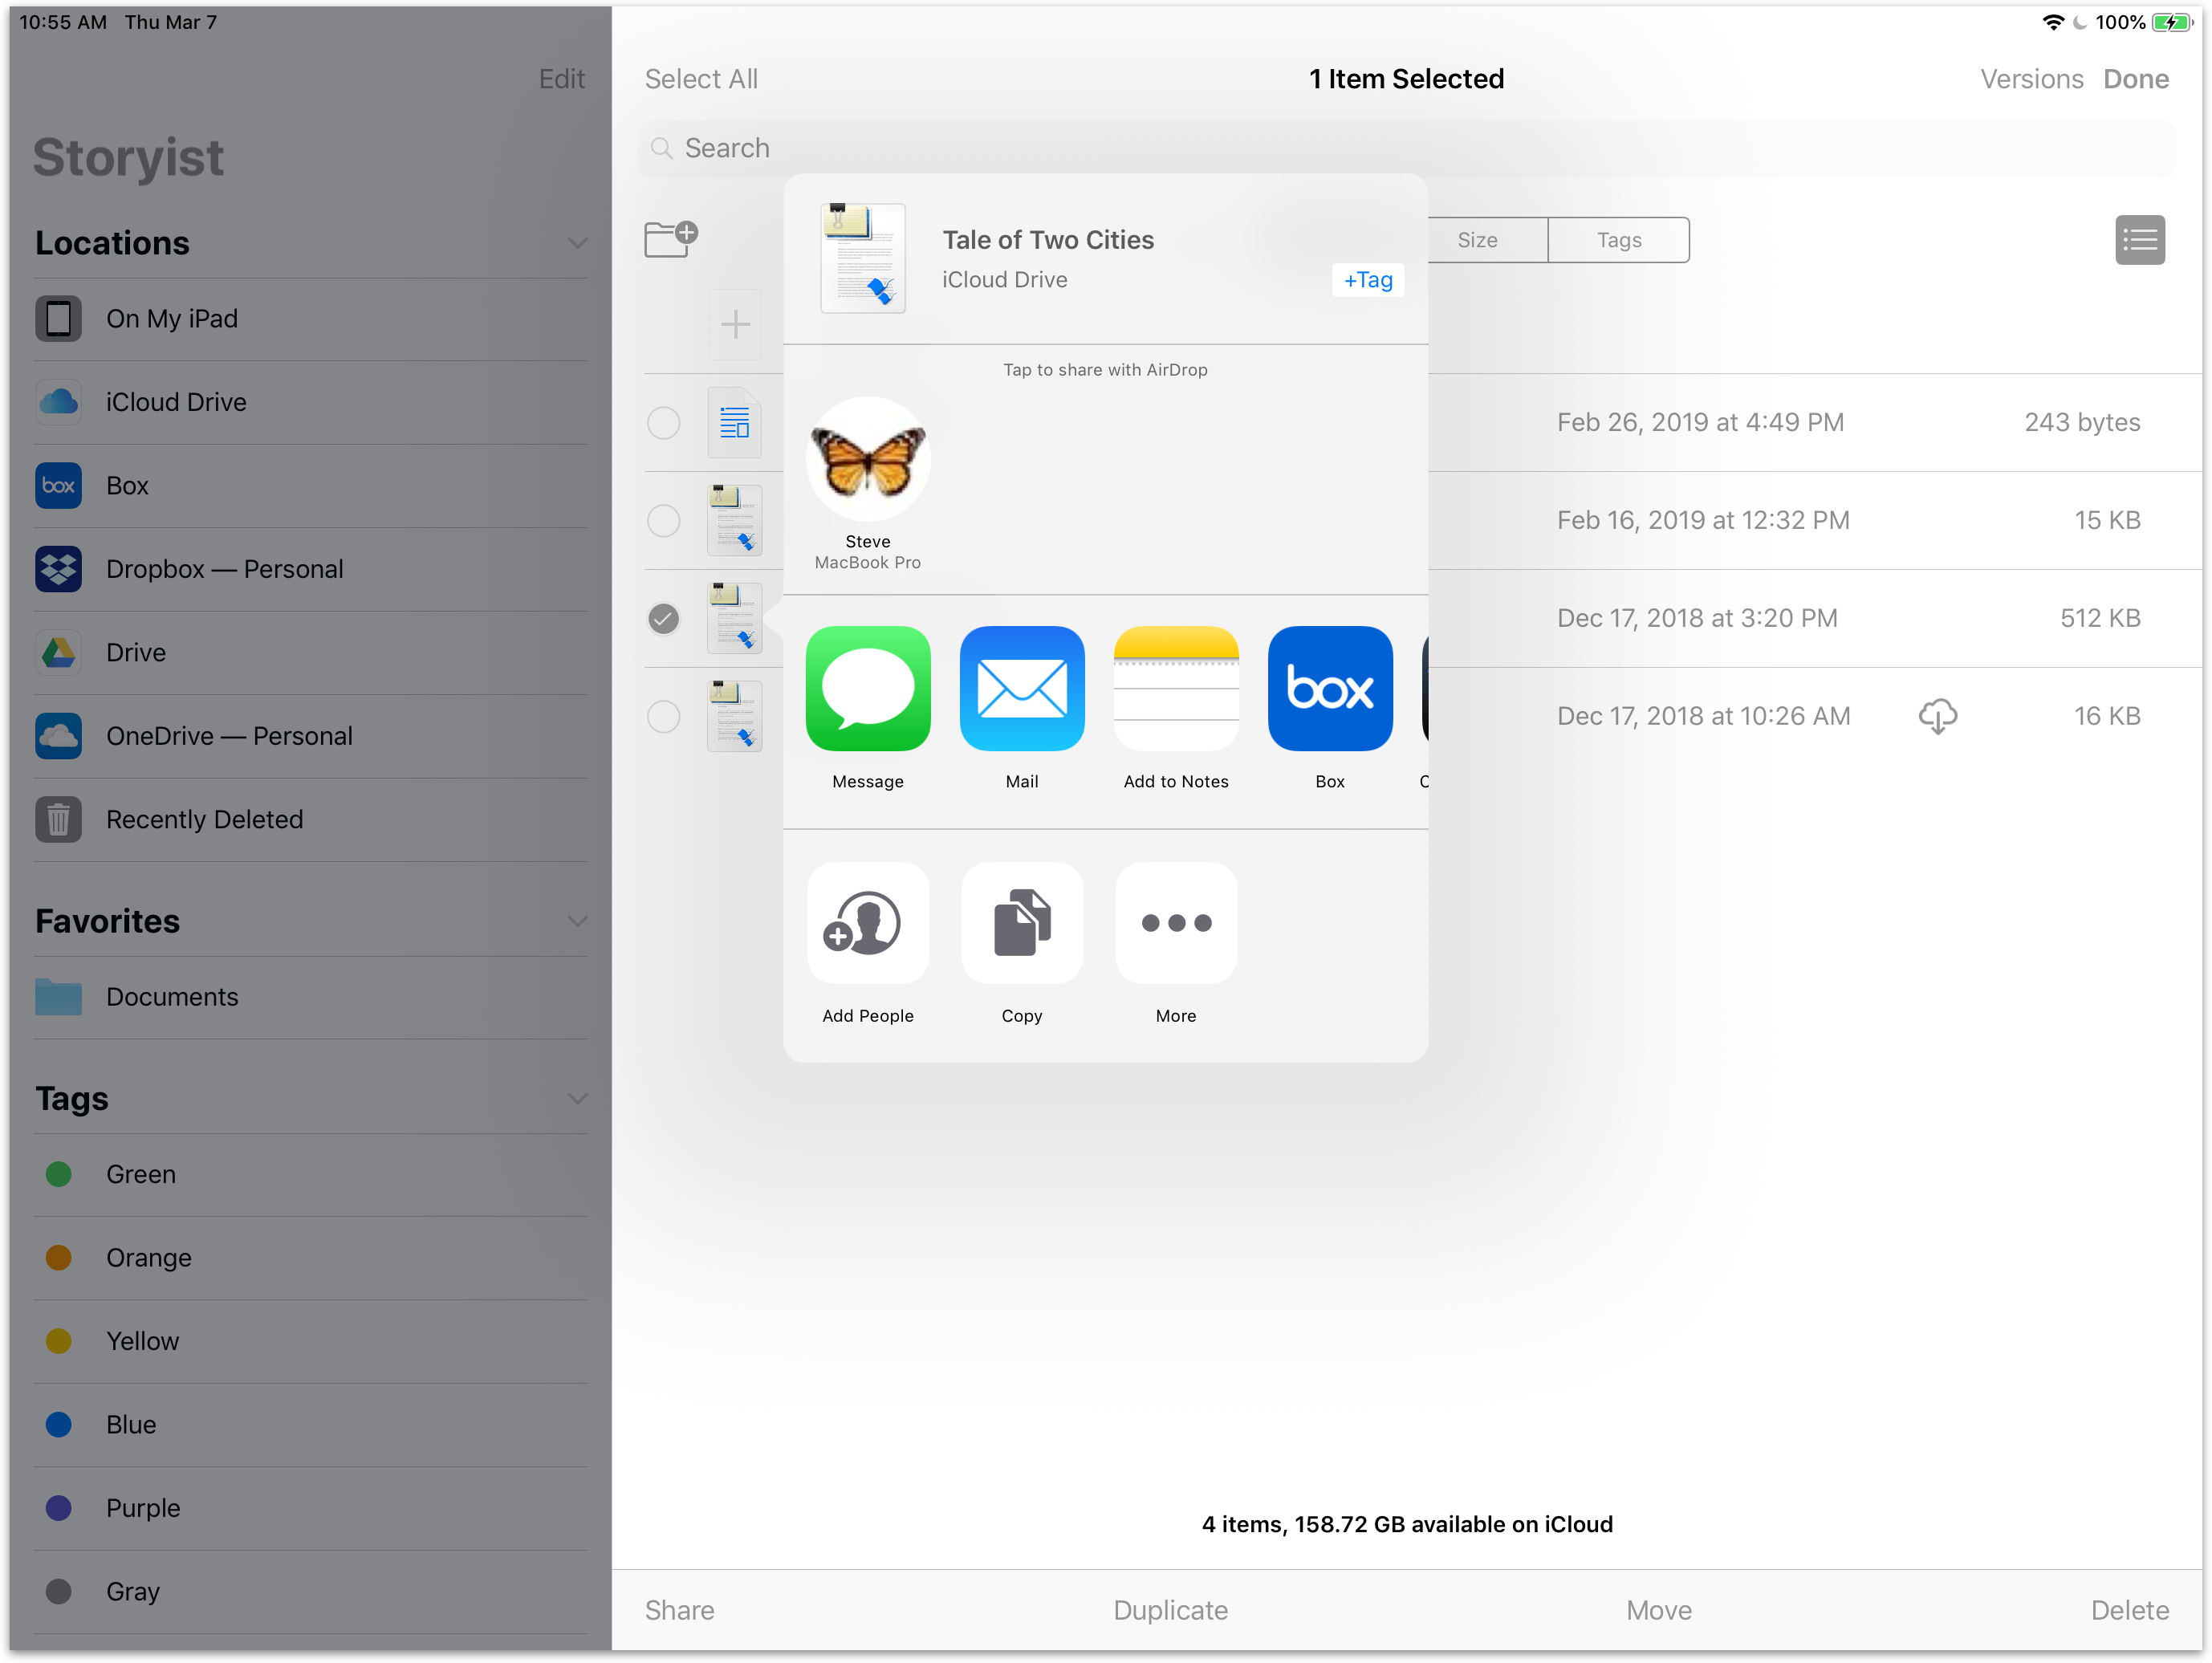Viewport: 2212px width, 1663px height.
Task: Collapse the Favorites section
Action: (577, 921)
